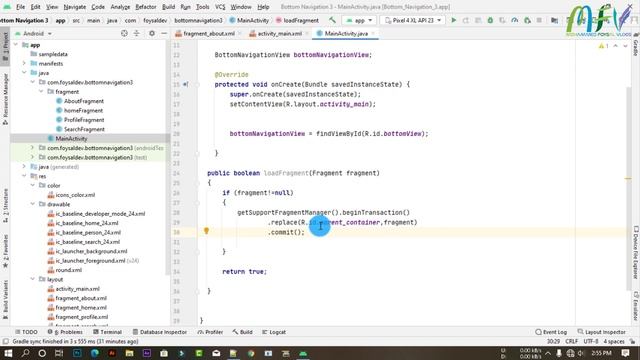Open the Build menu
640x360 pixels.
[x=168, y=7]
